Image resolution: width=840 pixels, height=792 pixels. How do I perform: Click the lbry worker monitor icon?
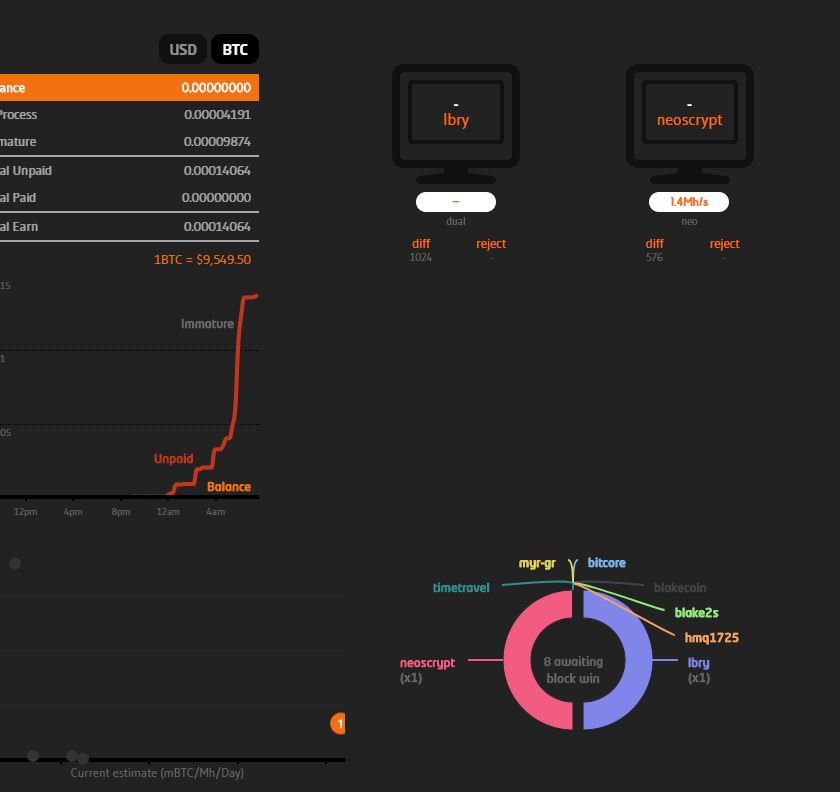pyautogui.click(x=455, y=115)
